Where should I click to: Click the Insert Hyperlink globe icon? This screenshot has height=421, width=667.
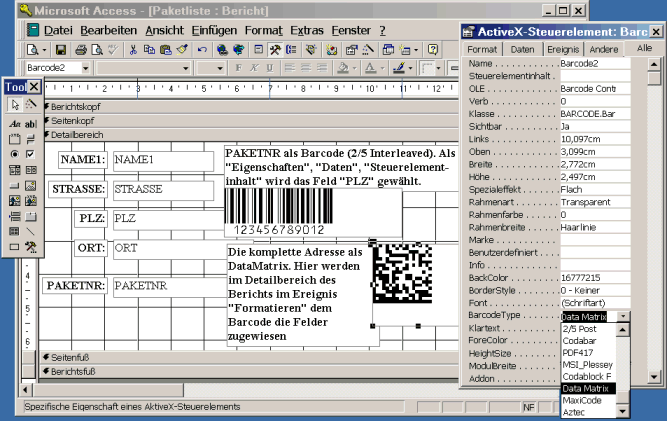pos(222,50)
